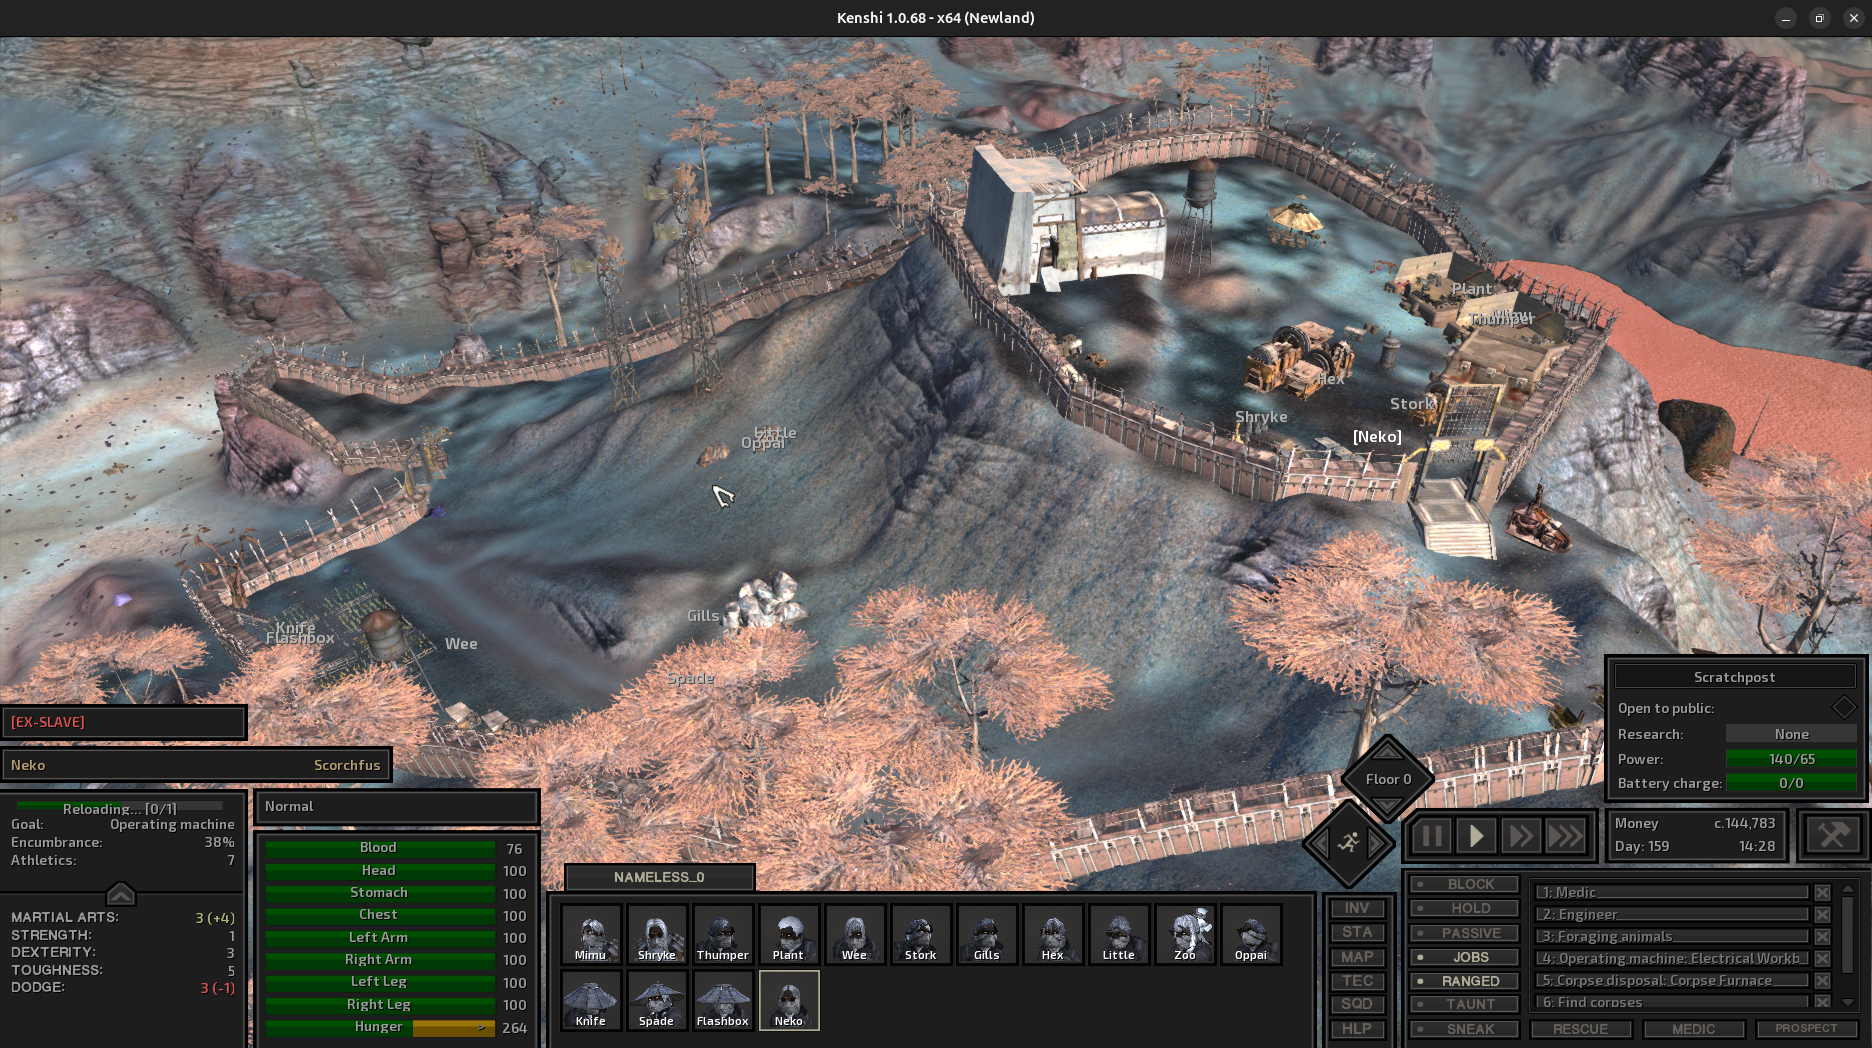The width and height of the screenshot is (1872, 1048).
Task: Toggle JOBS on or off
Action: coord(1465,957)
